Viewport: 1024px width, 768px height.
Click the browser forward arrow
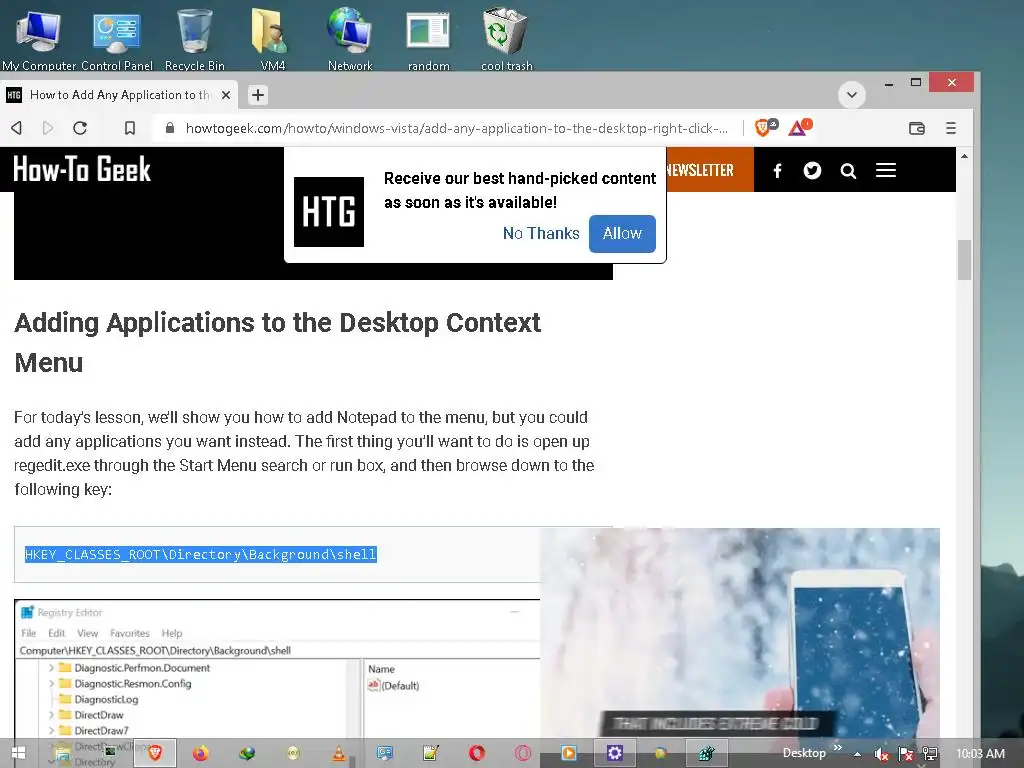coord(48,128)
